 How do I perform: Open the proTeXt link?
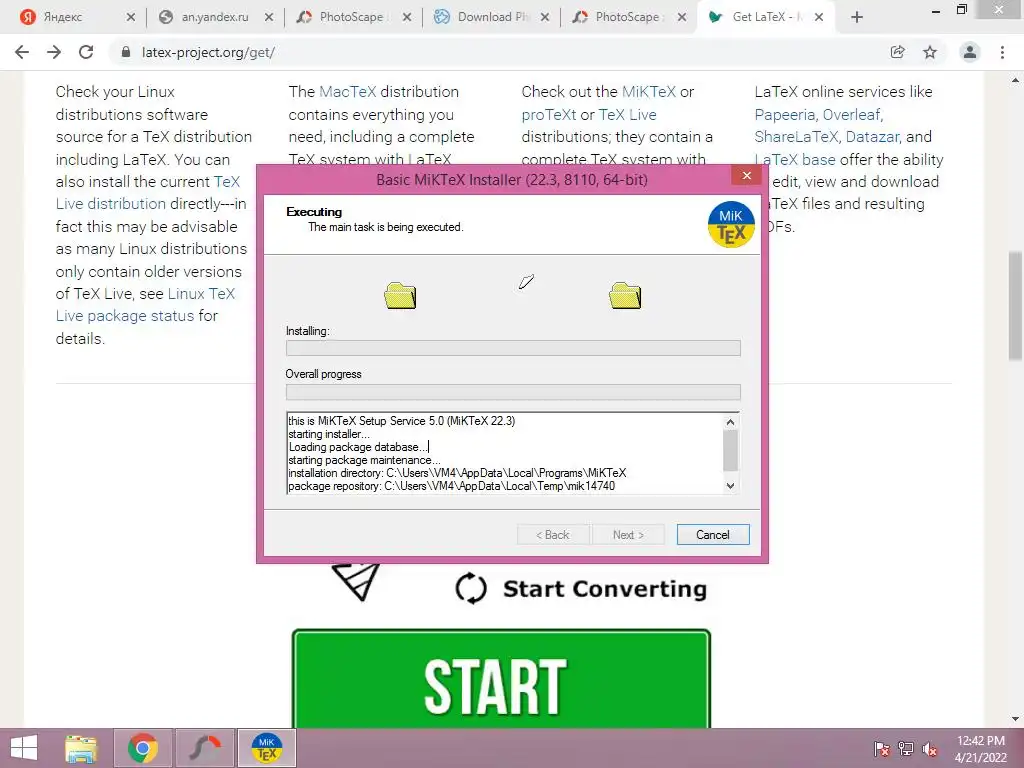[x=549, y=115]
